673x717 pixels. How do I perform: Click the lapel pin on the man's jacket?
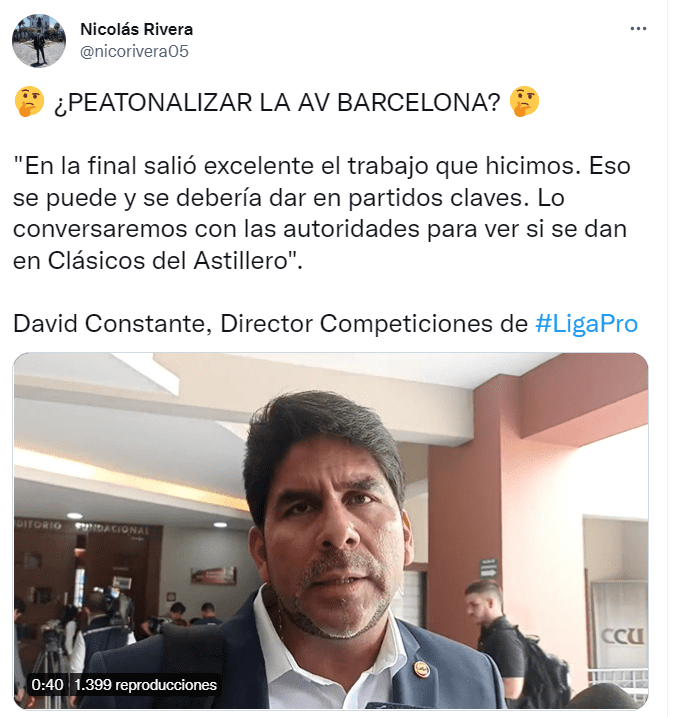(x=422, y=669)
